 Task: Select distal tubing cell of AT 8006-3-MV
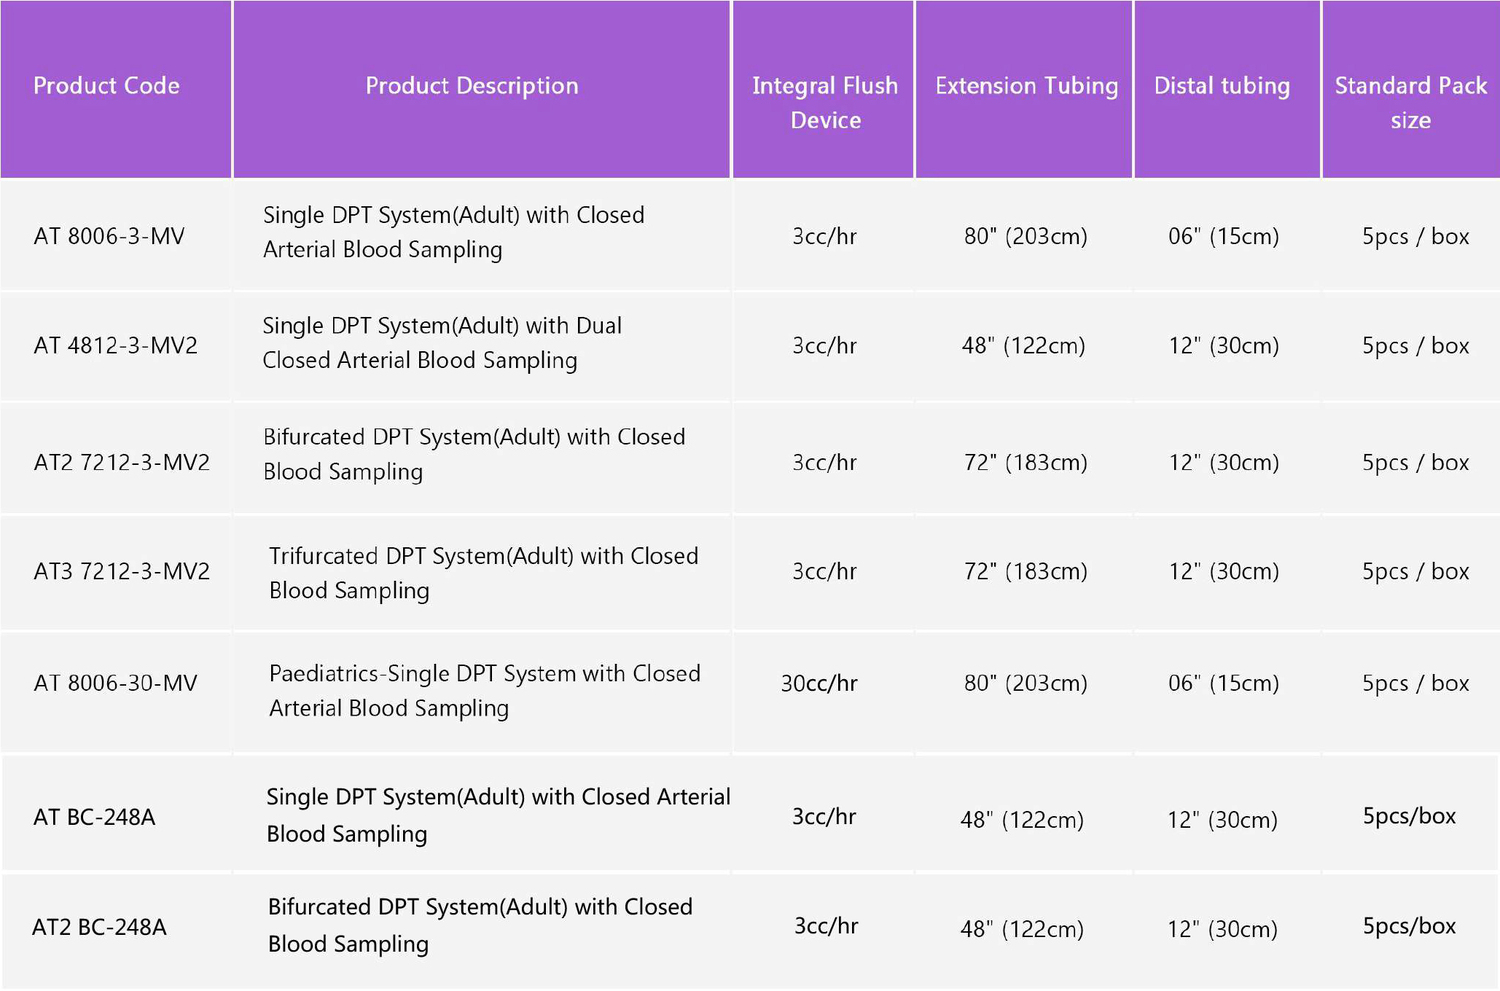[1224, 237]
